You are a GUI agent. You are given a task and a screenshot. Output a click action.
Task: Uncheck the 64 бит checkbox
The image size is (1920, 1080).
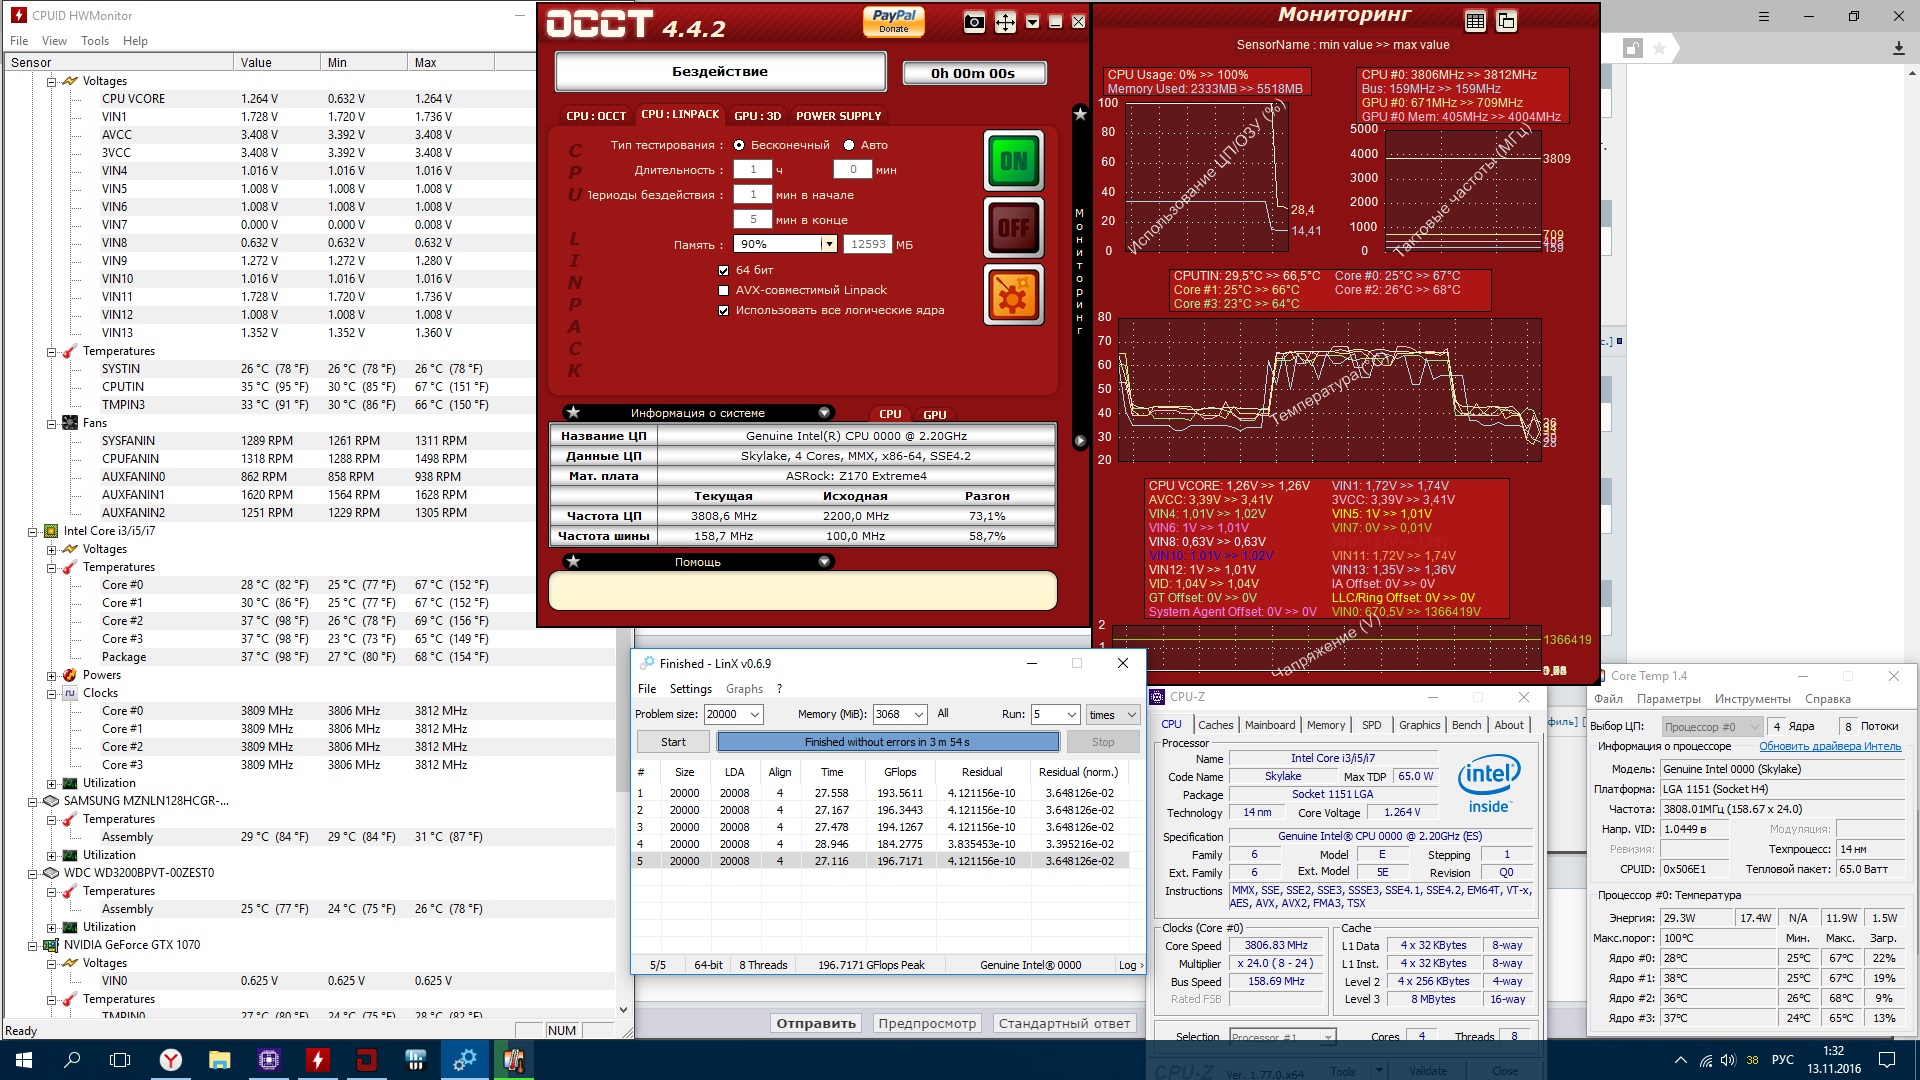coord(723,270)
